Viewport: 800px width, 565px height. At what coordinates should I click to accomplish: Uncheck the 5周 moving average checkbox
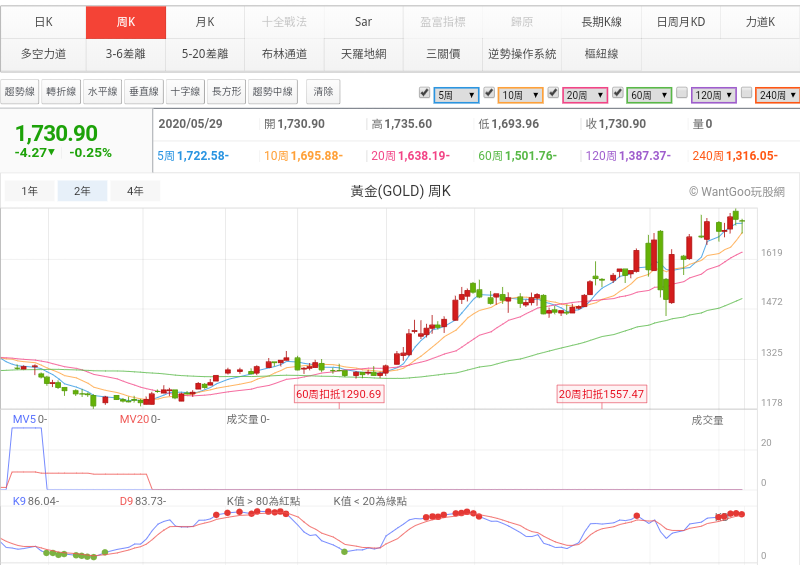point(425,93)
